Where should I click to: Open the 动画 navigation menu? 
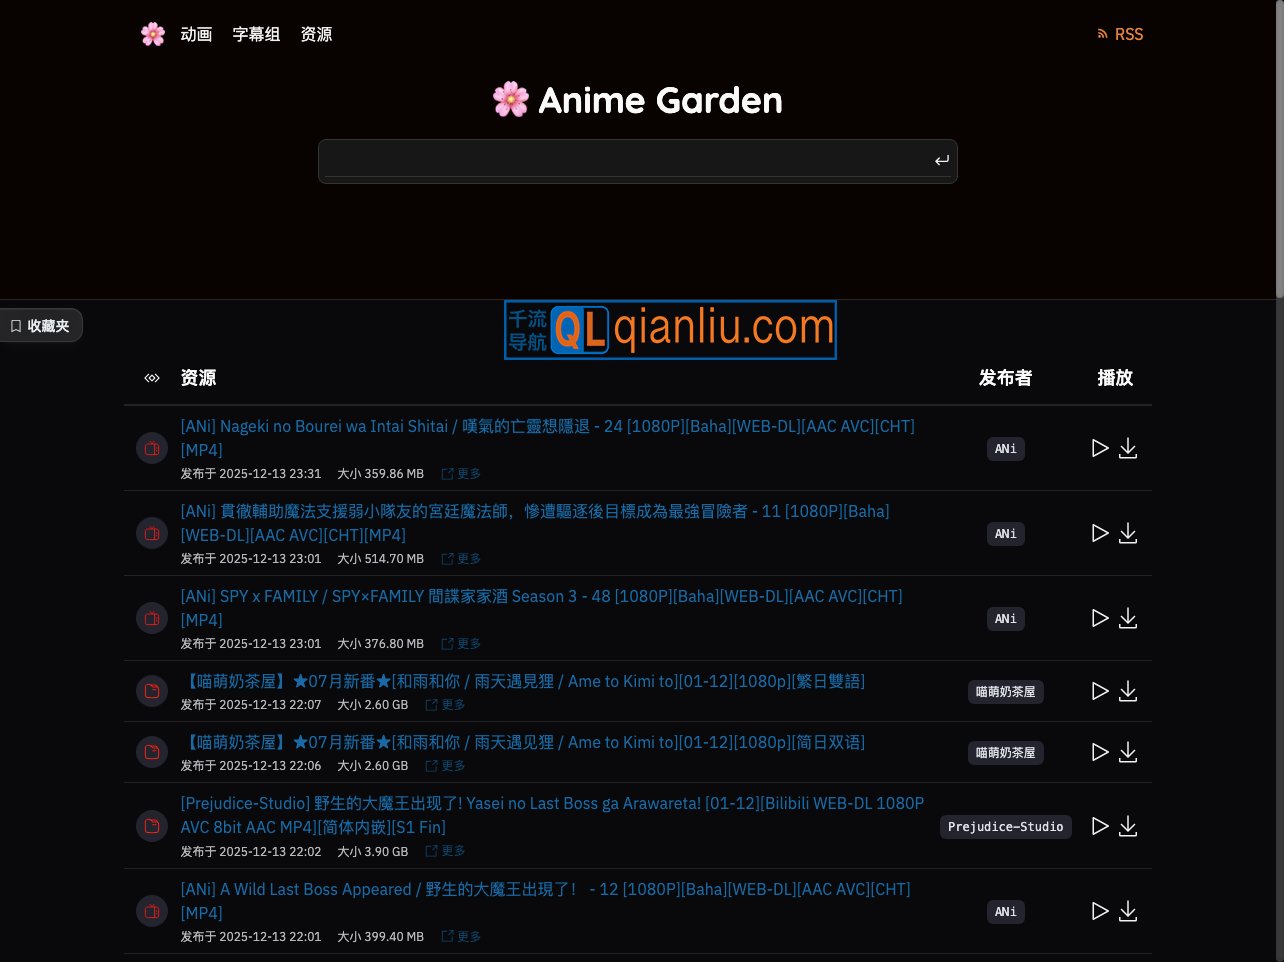point(196,34)
